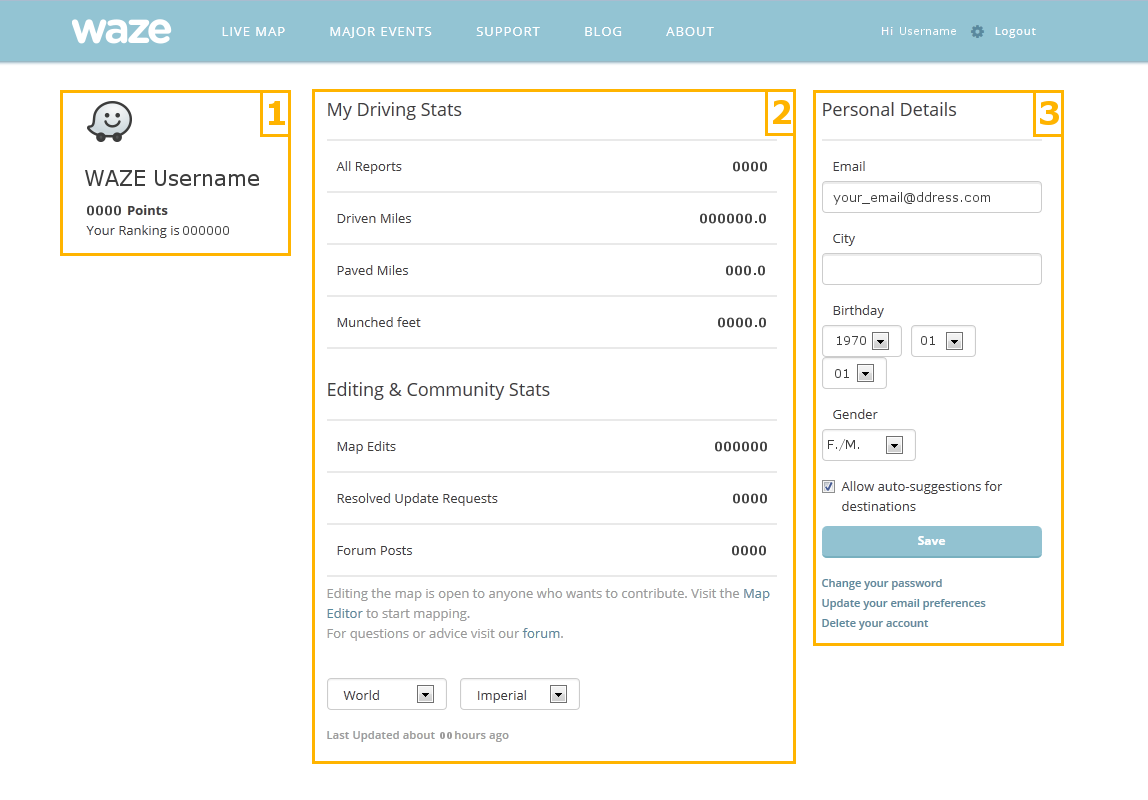The height and width of the screenshot is (800, 1148).
Task: Toggle auto-suggestions for destinations checkbox
Action: pyautogui.click(x=828, y=487)
